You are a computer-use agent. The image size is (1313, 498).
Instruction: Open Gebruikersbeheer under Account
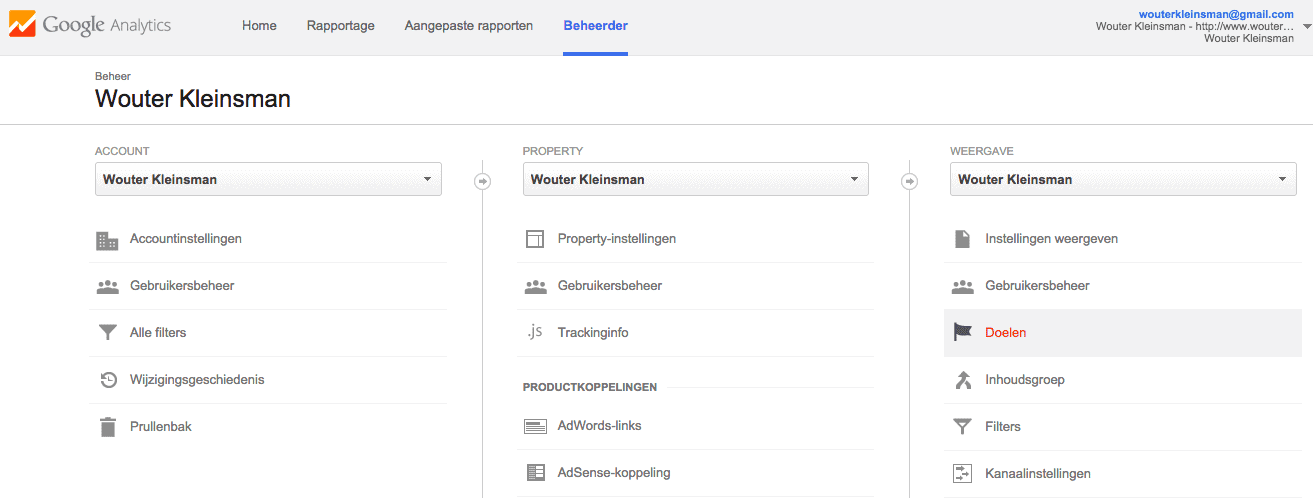182,286
